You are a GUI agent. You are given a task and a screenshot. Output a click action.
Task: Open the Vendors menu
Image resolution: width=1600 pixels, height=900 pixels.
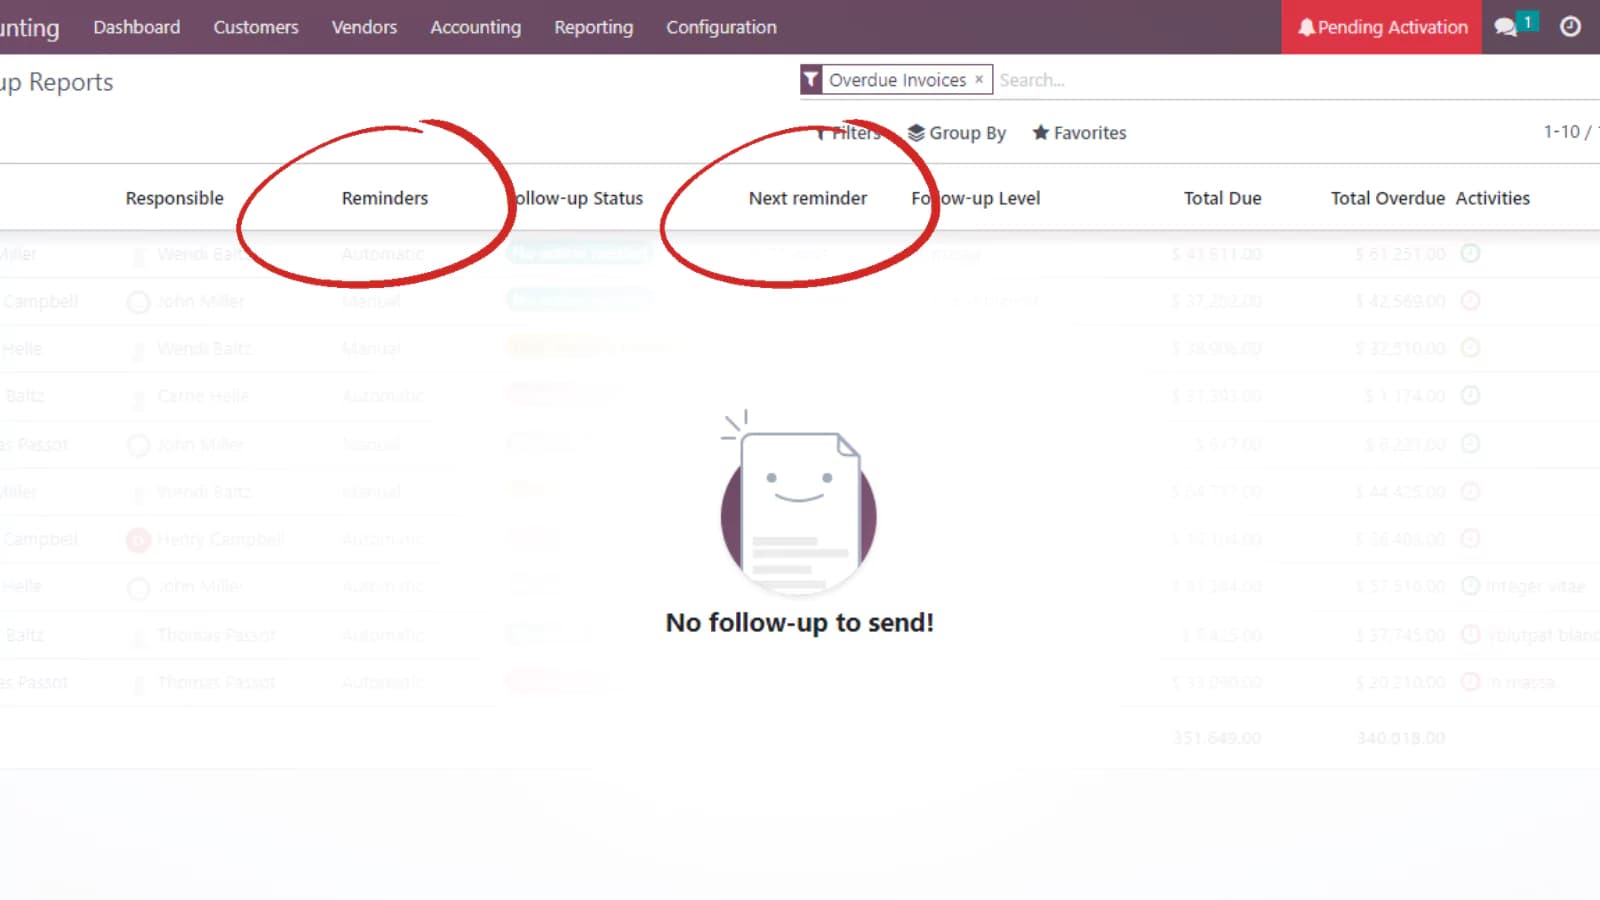click(364, 27)
